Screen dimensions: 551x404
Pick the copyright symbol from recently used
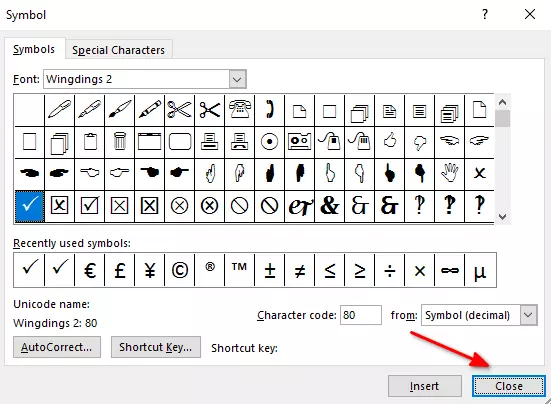(180, 270)
